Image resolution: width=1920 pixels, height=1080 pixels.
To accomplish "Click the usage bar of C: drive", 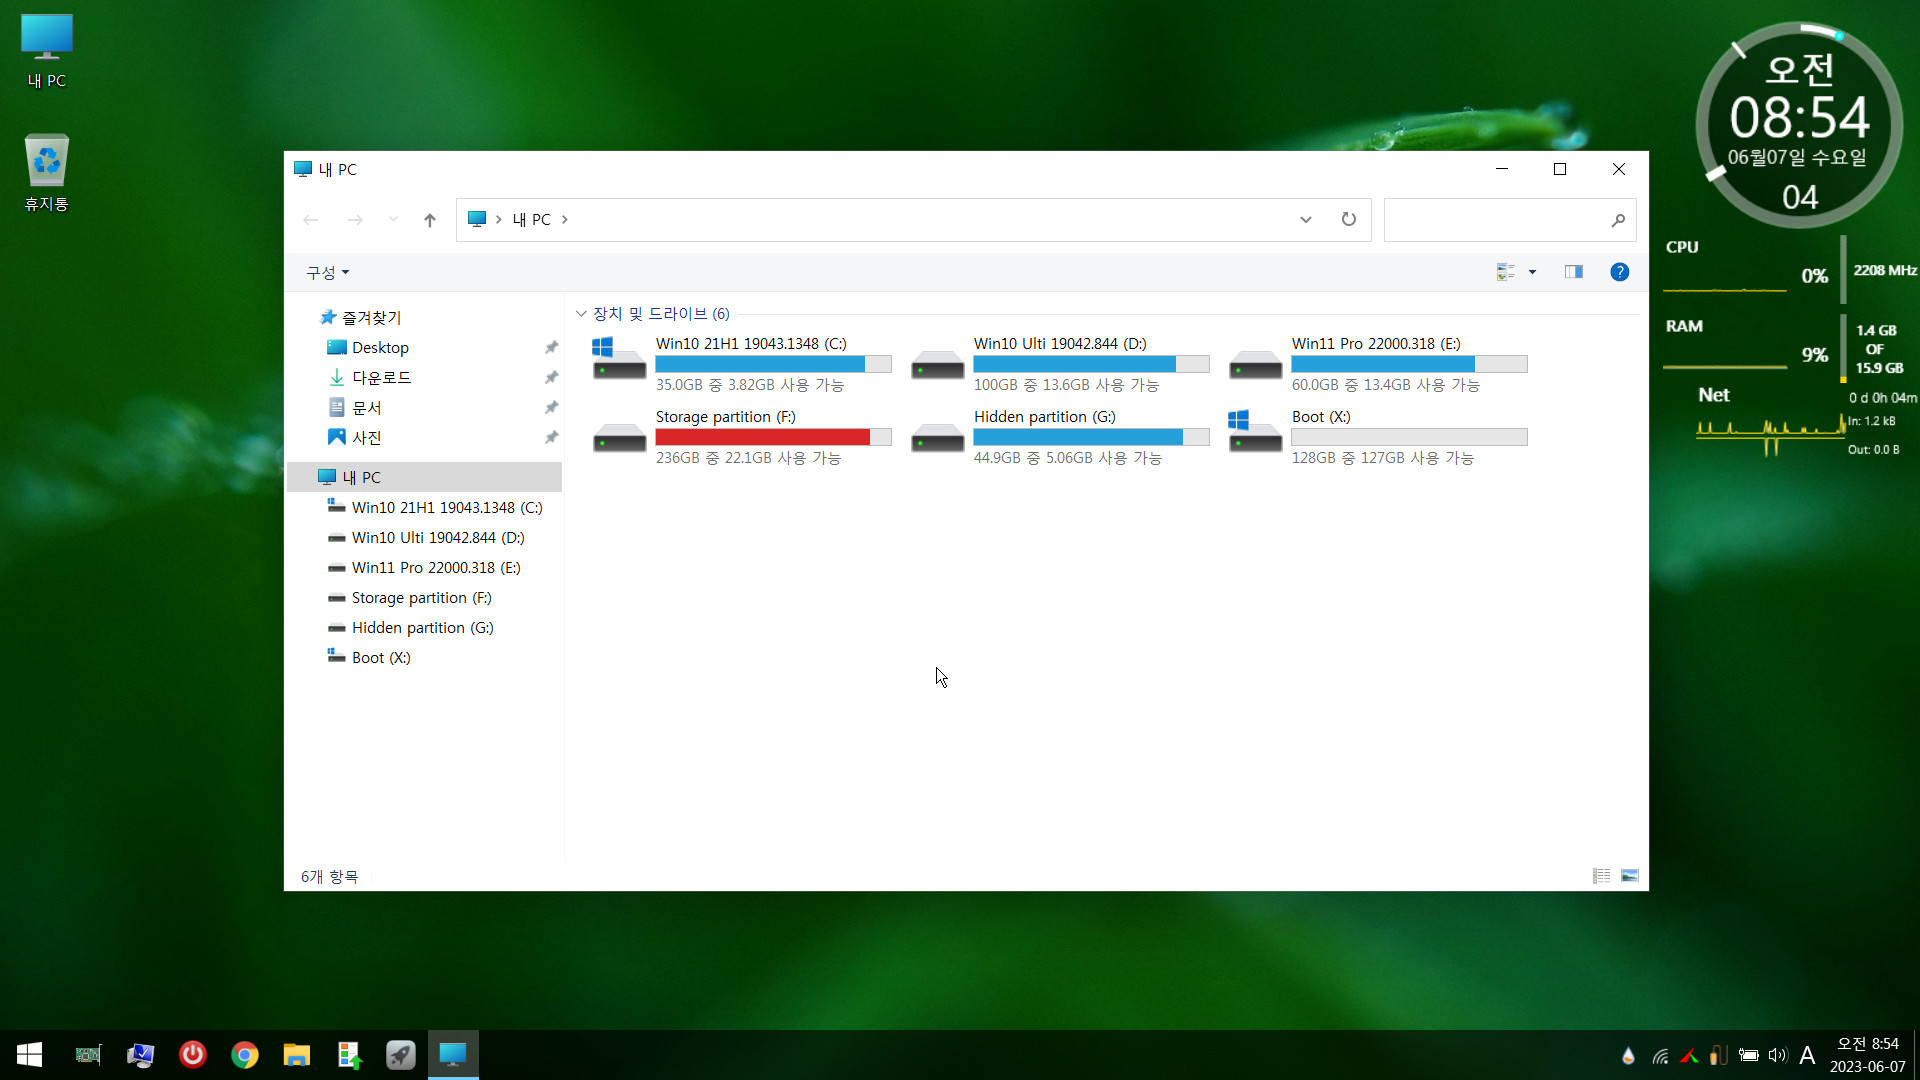I will click(x=773, y=364).
